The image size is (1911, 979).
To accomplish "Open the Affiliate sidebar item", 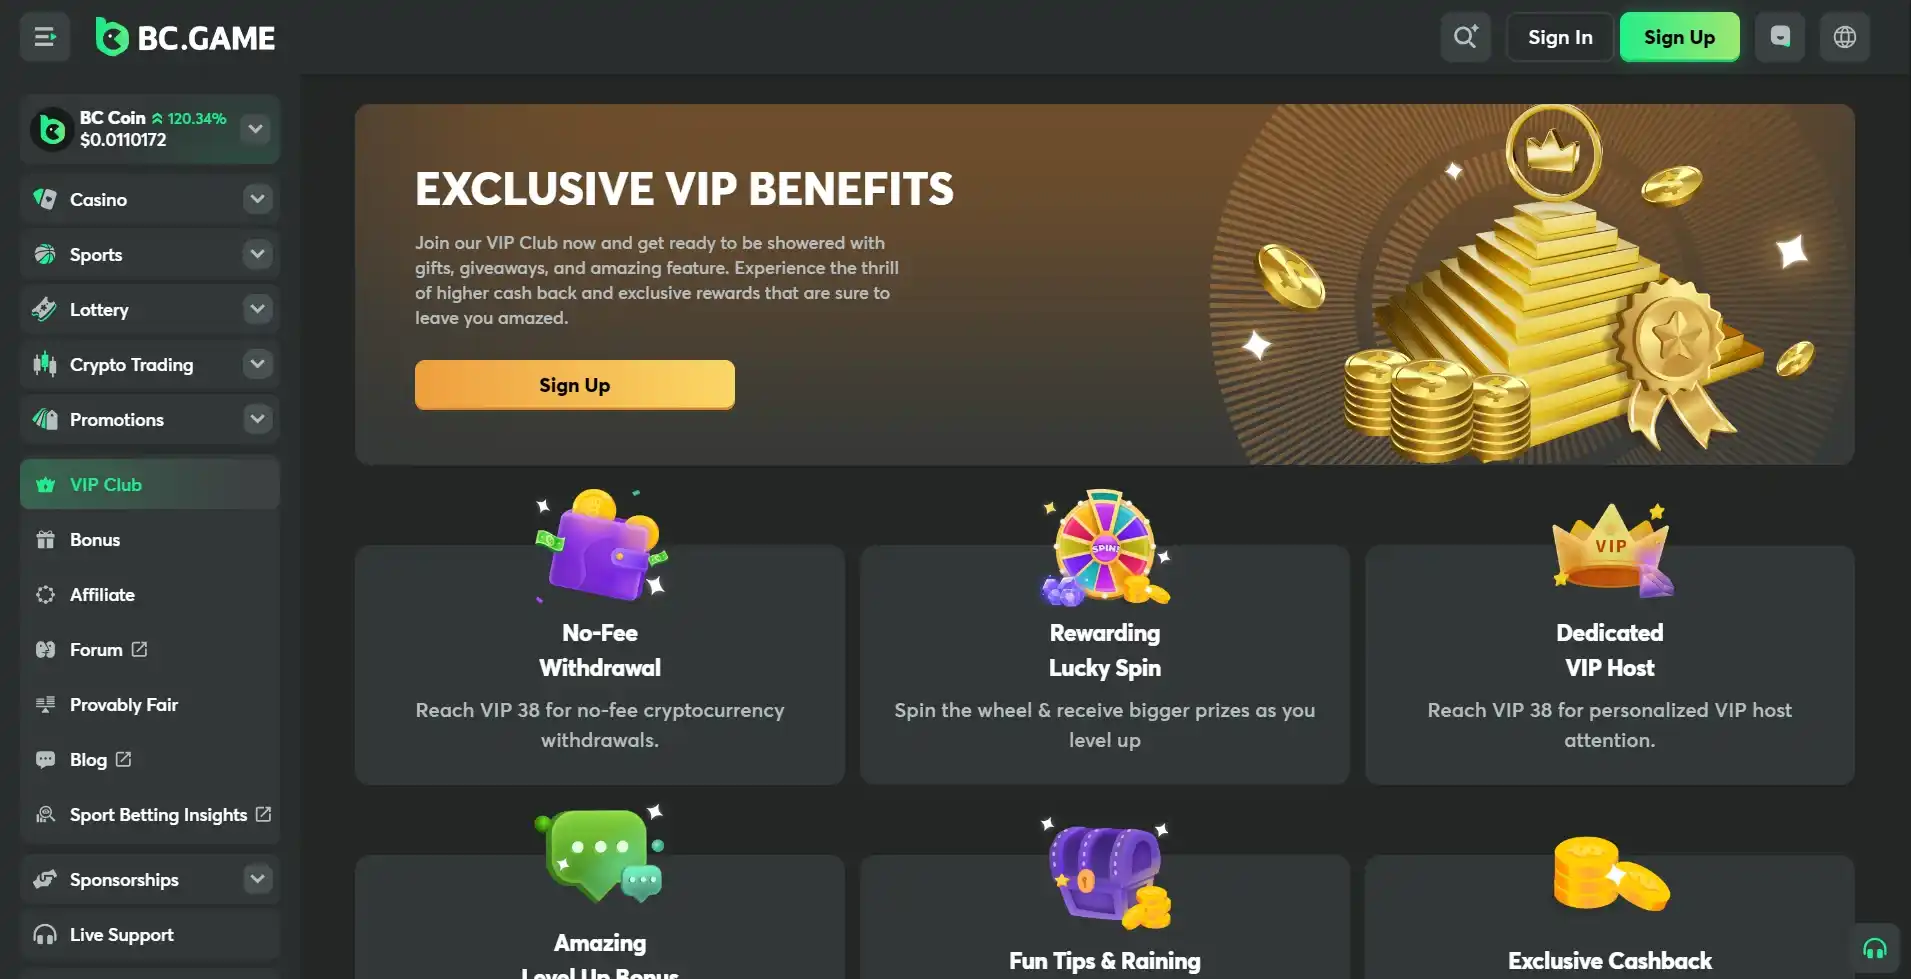I will point(102,595).
